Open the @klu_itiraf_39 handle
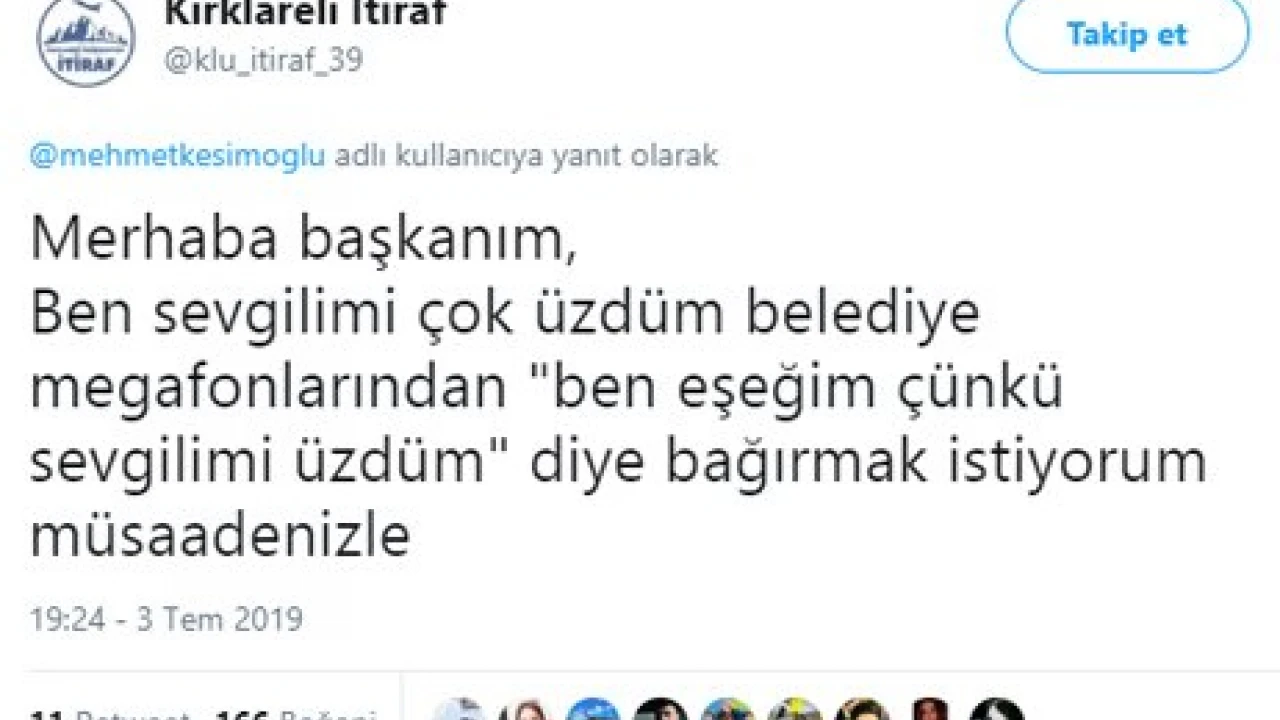1280x720 pixels. 262,60
